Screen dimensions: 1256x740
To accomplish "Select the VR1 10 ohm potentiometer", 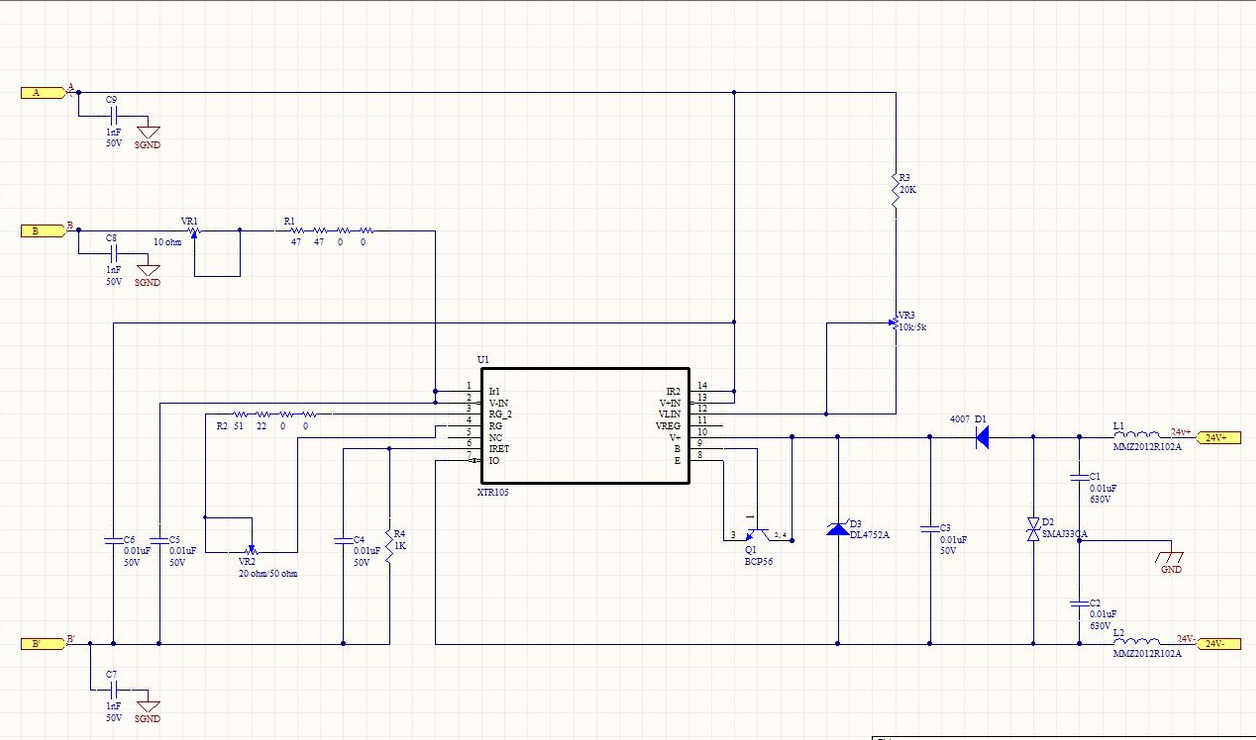I will (x=195, y=231).
